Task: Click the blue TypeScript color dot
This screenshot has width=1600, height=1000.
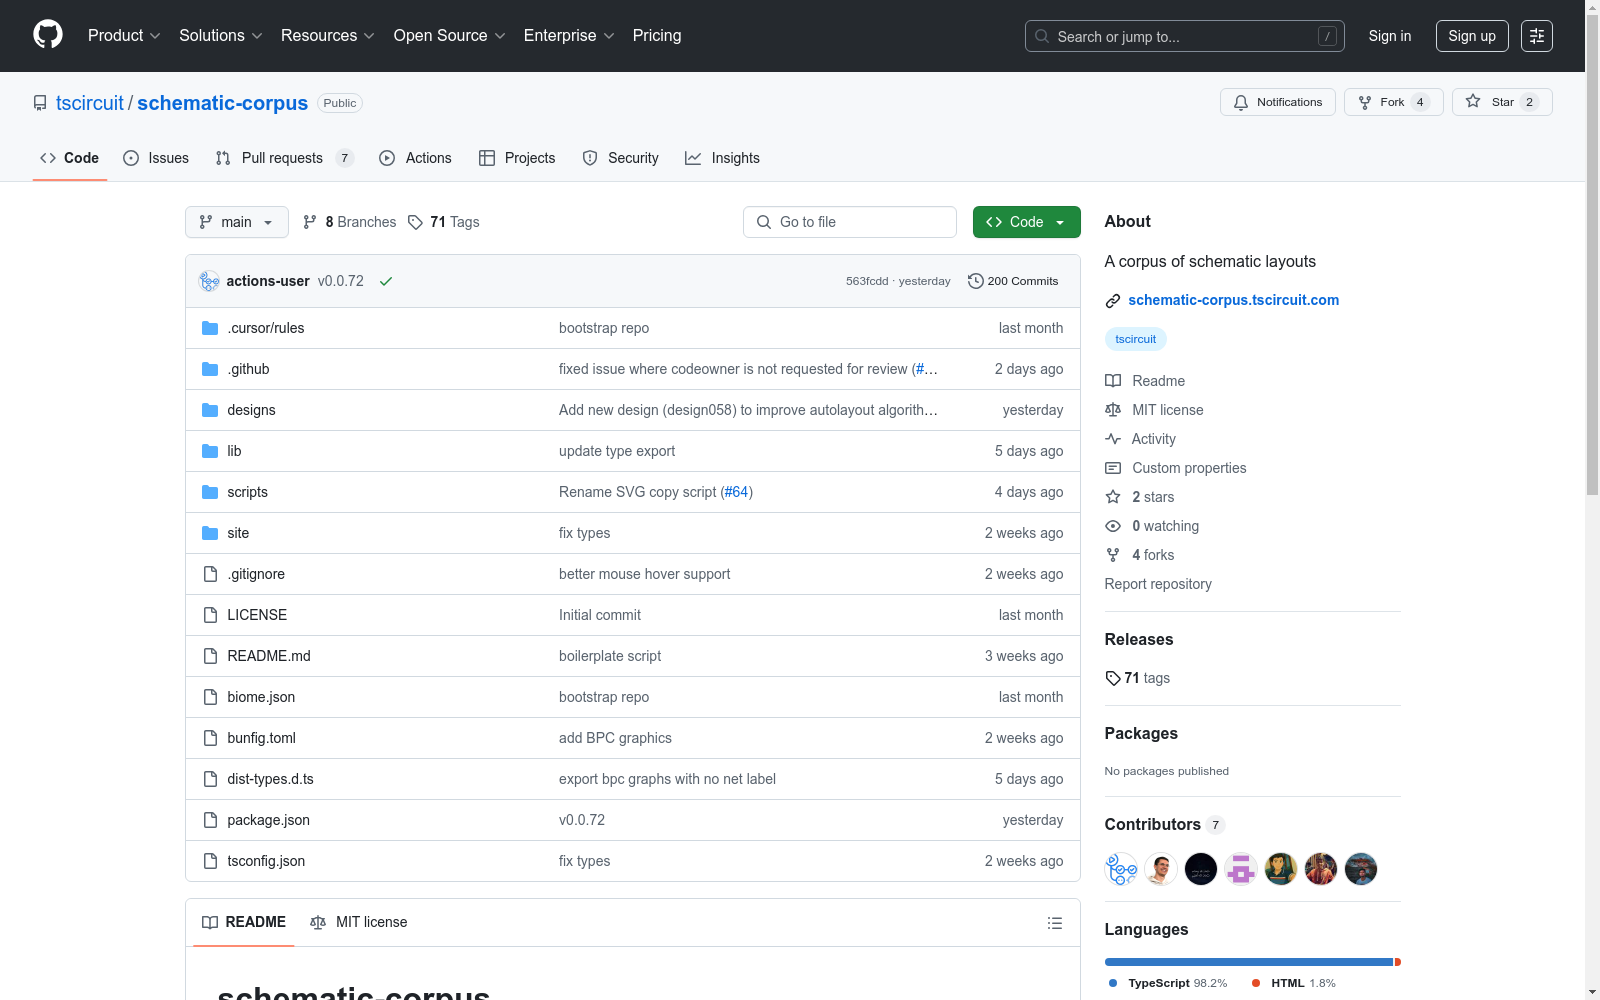Action: coord(1113,983)
